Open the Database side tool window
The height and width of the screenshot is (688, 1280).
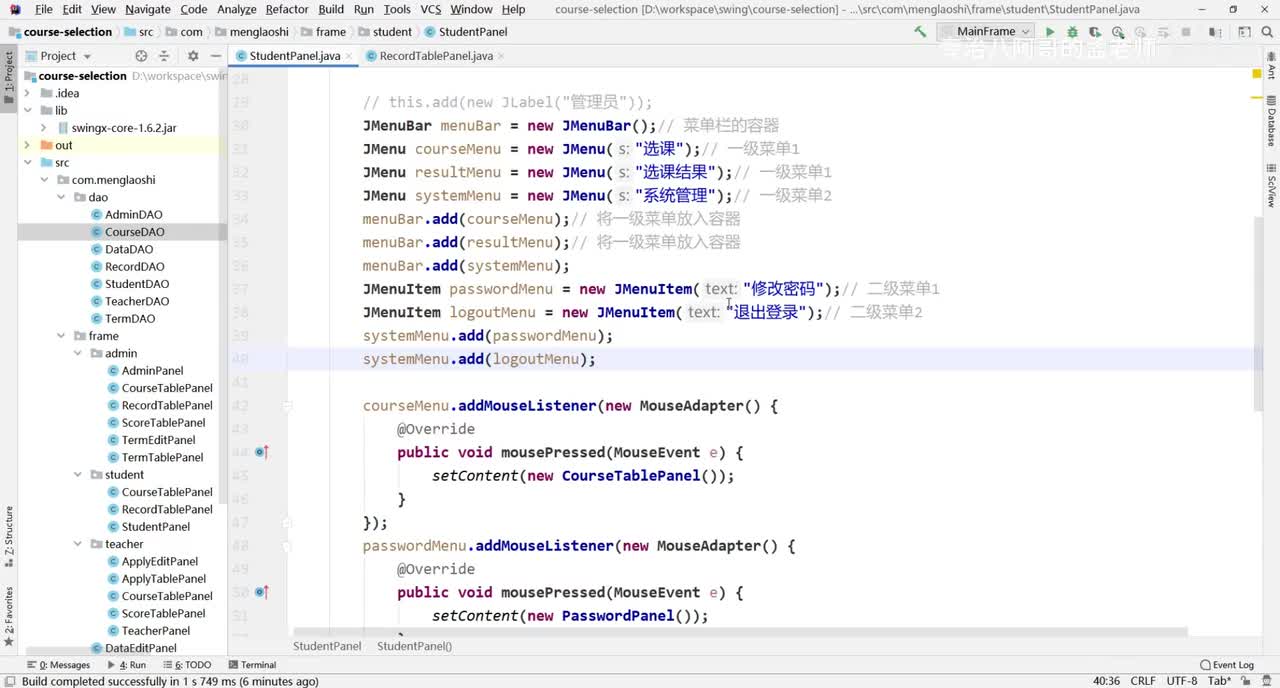click(x=1271, y=122)
